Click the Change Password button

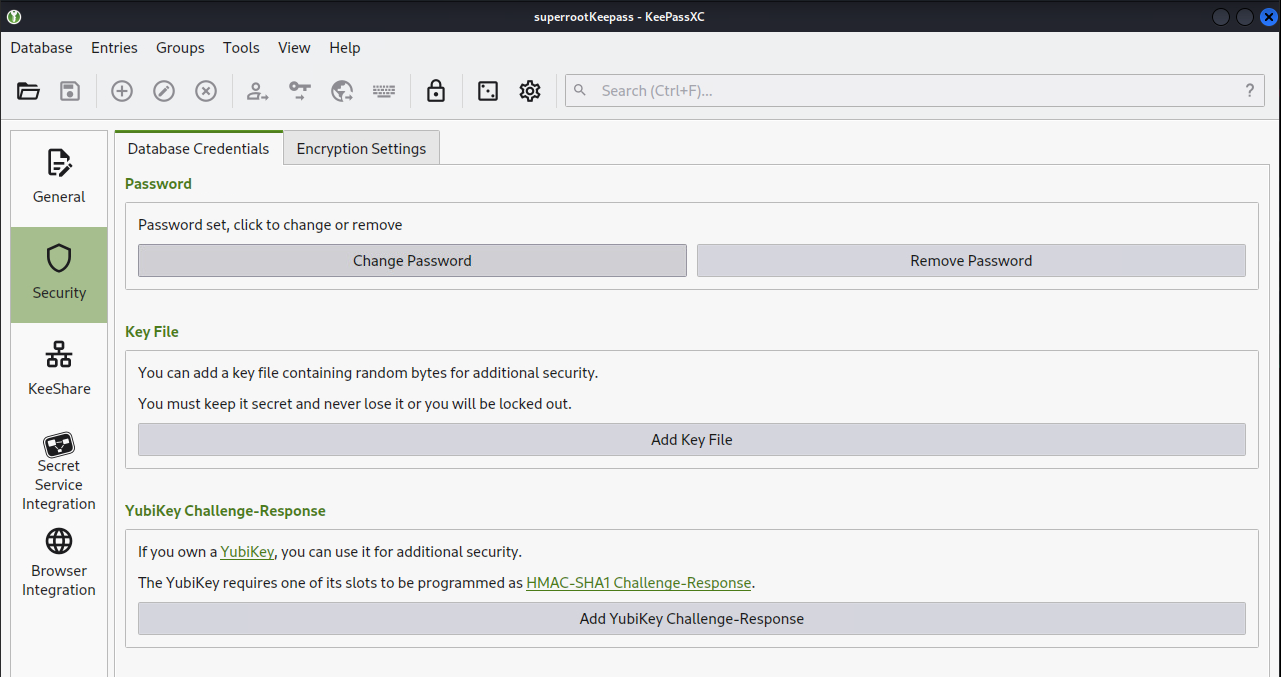[x=412, y=261]
